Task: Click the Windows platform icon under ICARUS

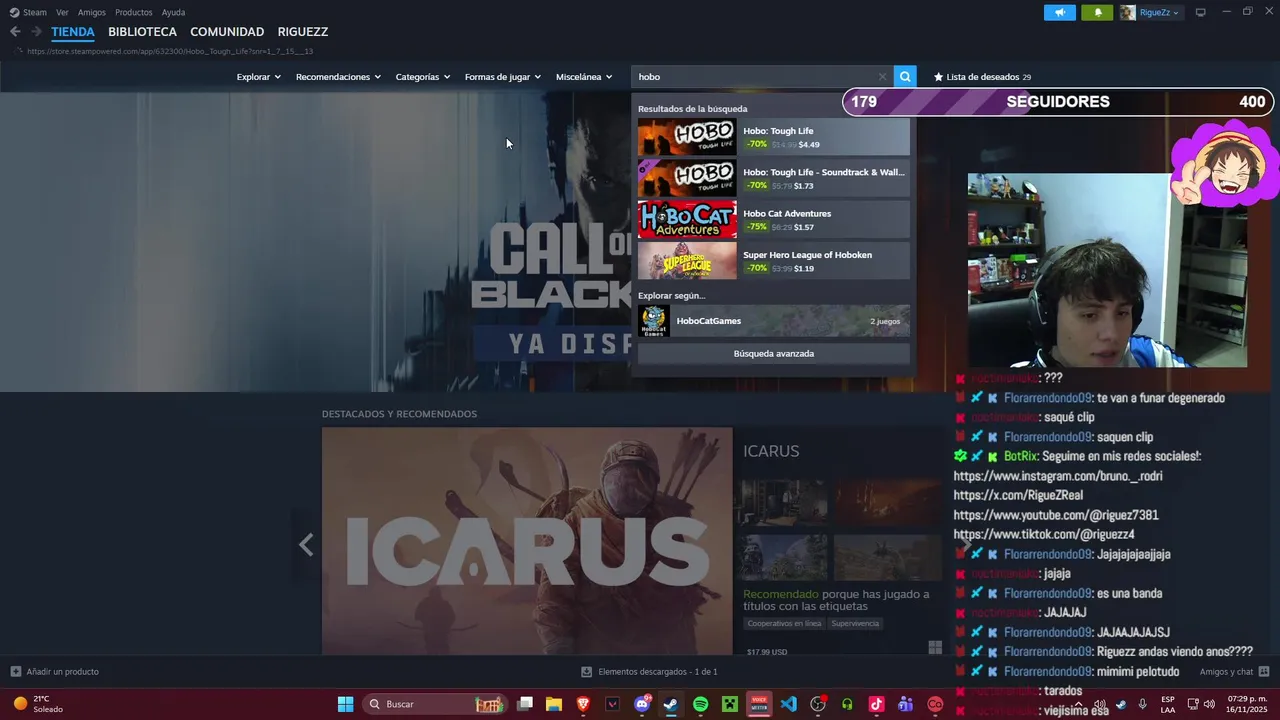Action: [935, 648]
